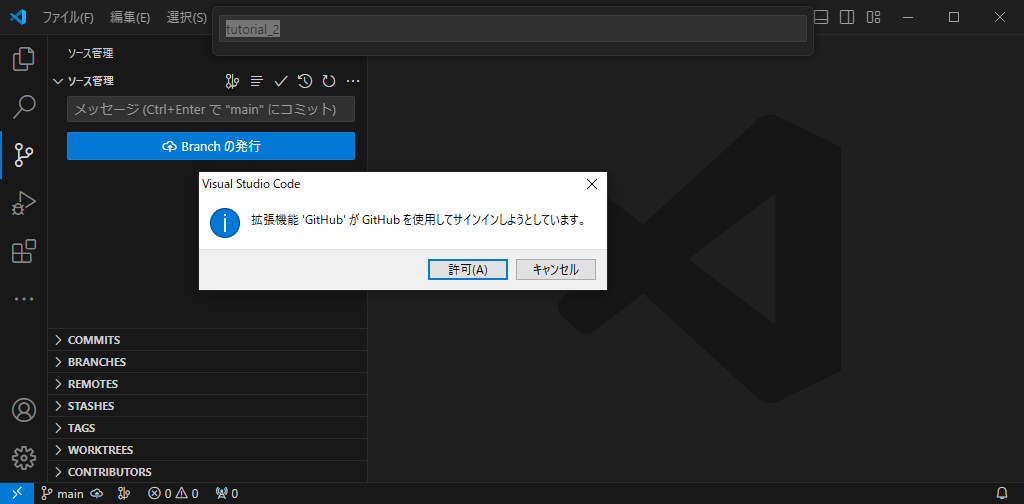
Task: Toggle the bottom panel layout icon
Action: 821,17
